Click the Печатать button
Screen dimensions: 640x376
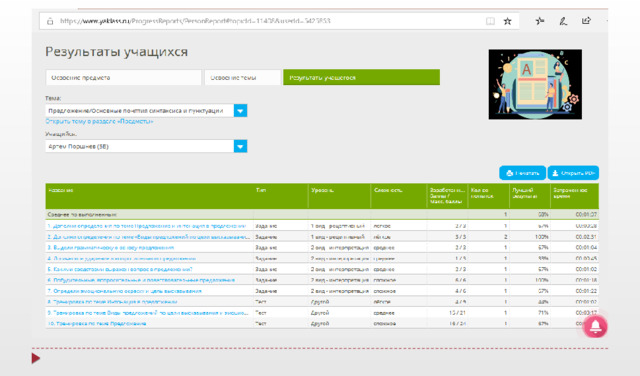522,173
